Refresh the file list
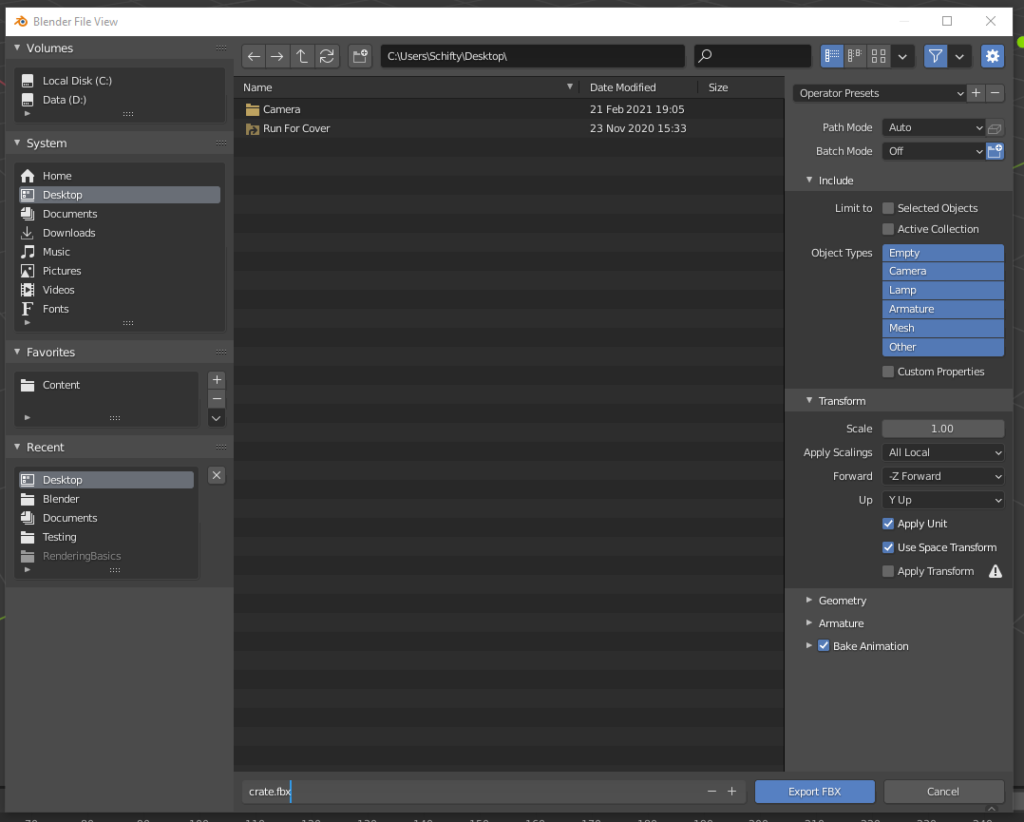The height and width of the screenshot is (822, 1024). coord(327,56)
